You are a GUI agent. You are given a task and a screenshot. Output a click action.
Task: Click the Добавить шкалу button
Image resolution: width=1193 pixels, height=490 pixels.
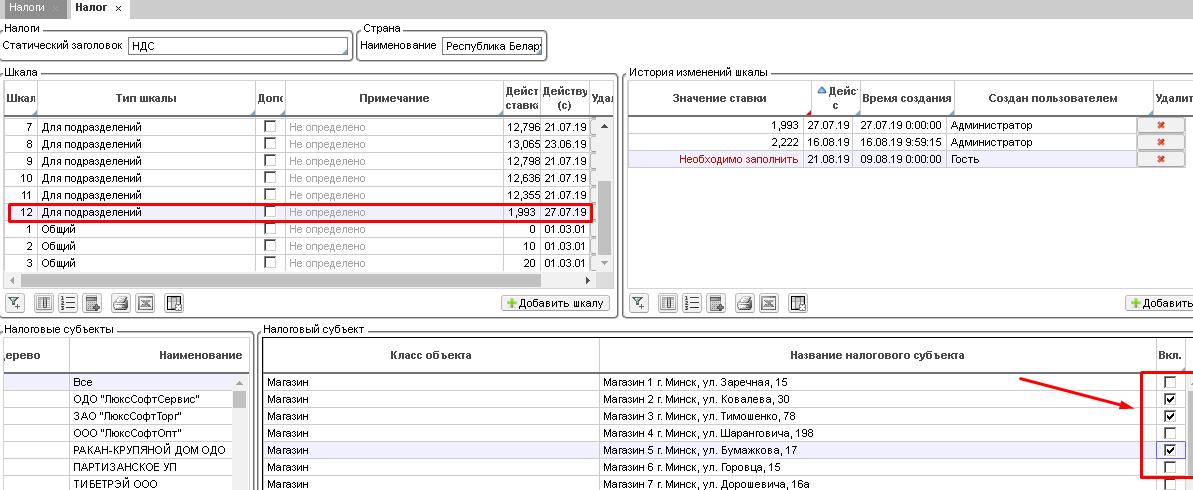coord(556,303)
